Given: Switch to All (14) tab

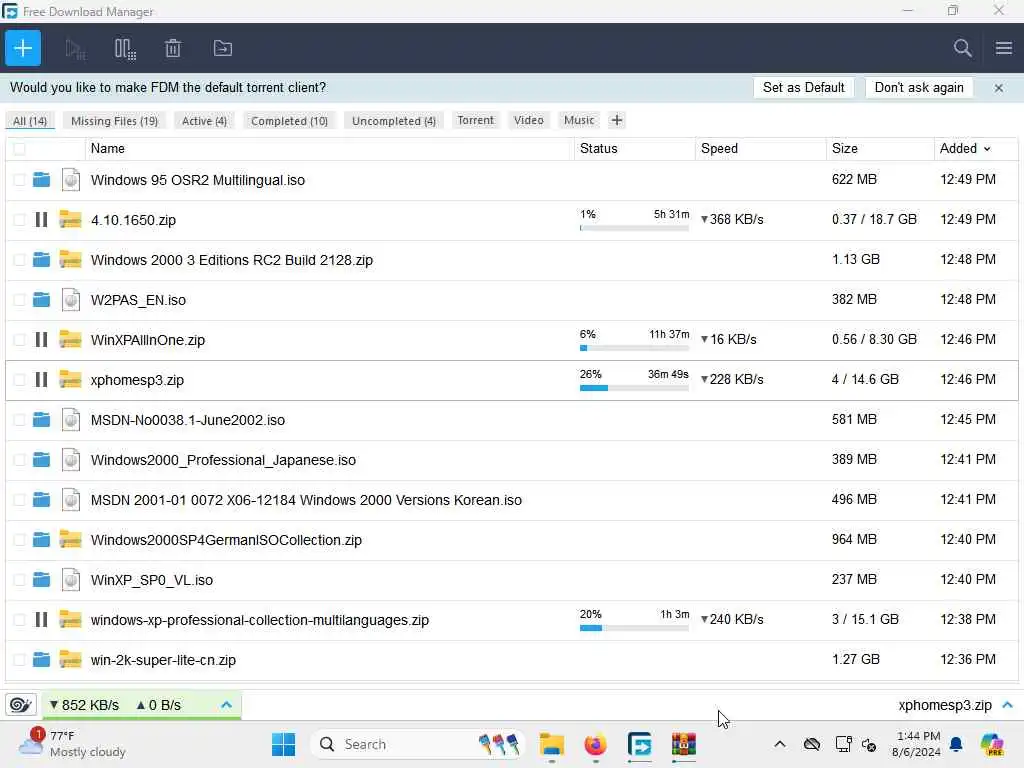Looking at the screenshot, I should click(30, 121).
